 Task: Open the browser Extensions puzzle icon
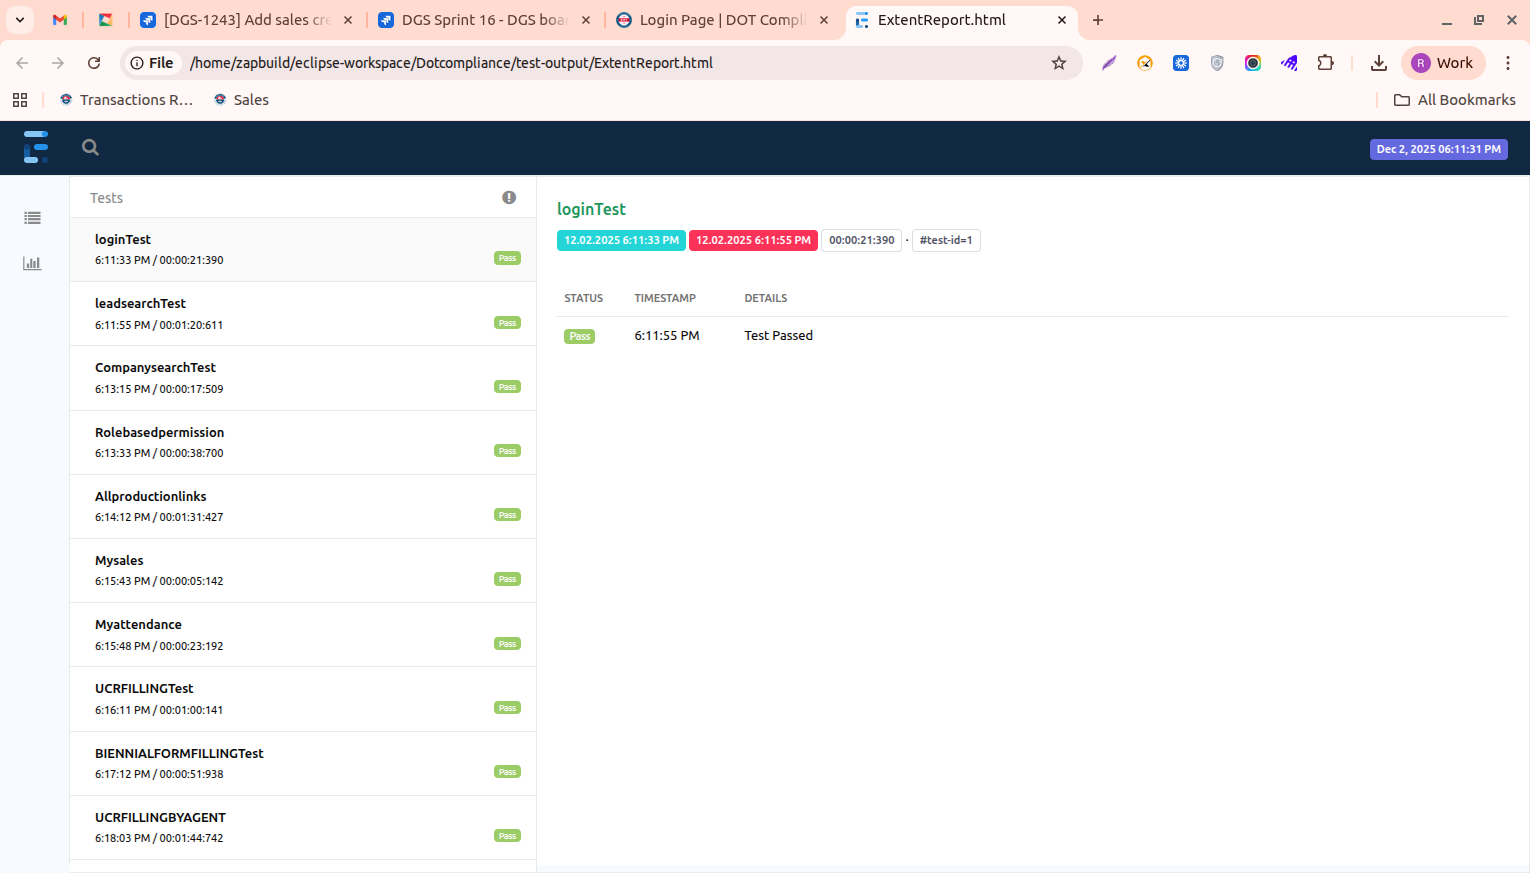(1325, 63)
